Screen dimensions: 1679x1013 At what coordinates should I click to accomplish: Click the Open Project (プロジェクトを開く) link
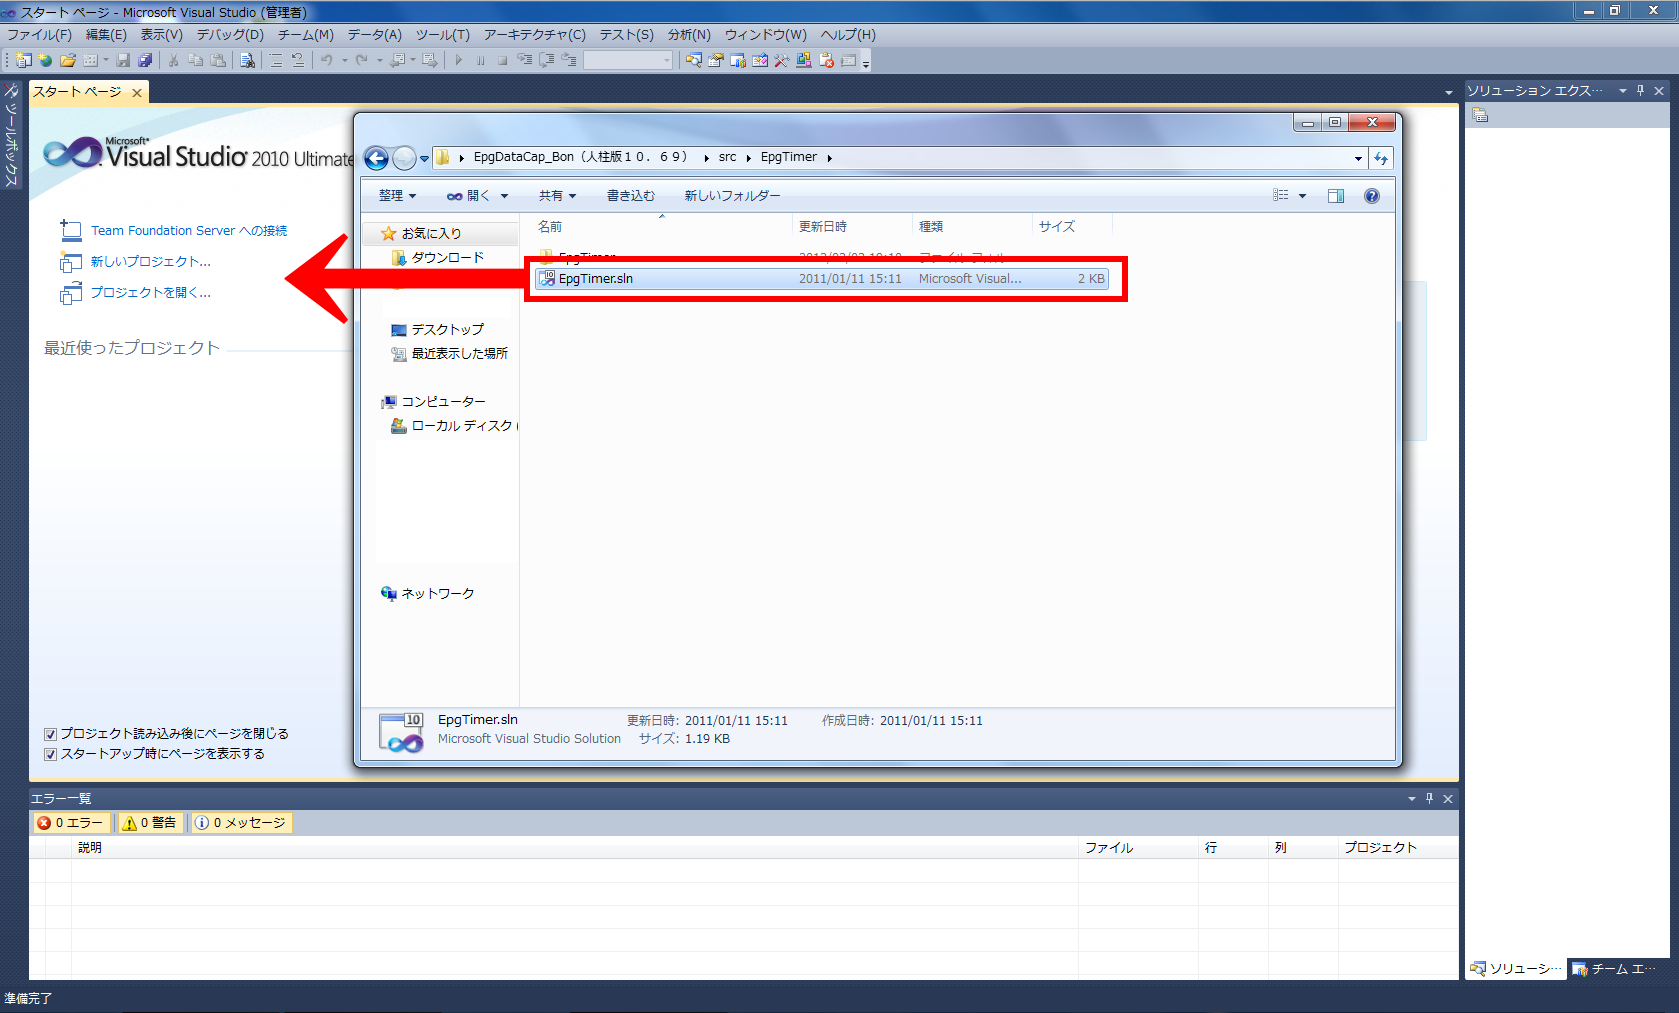151,293
